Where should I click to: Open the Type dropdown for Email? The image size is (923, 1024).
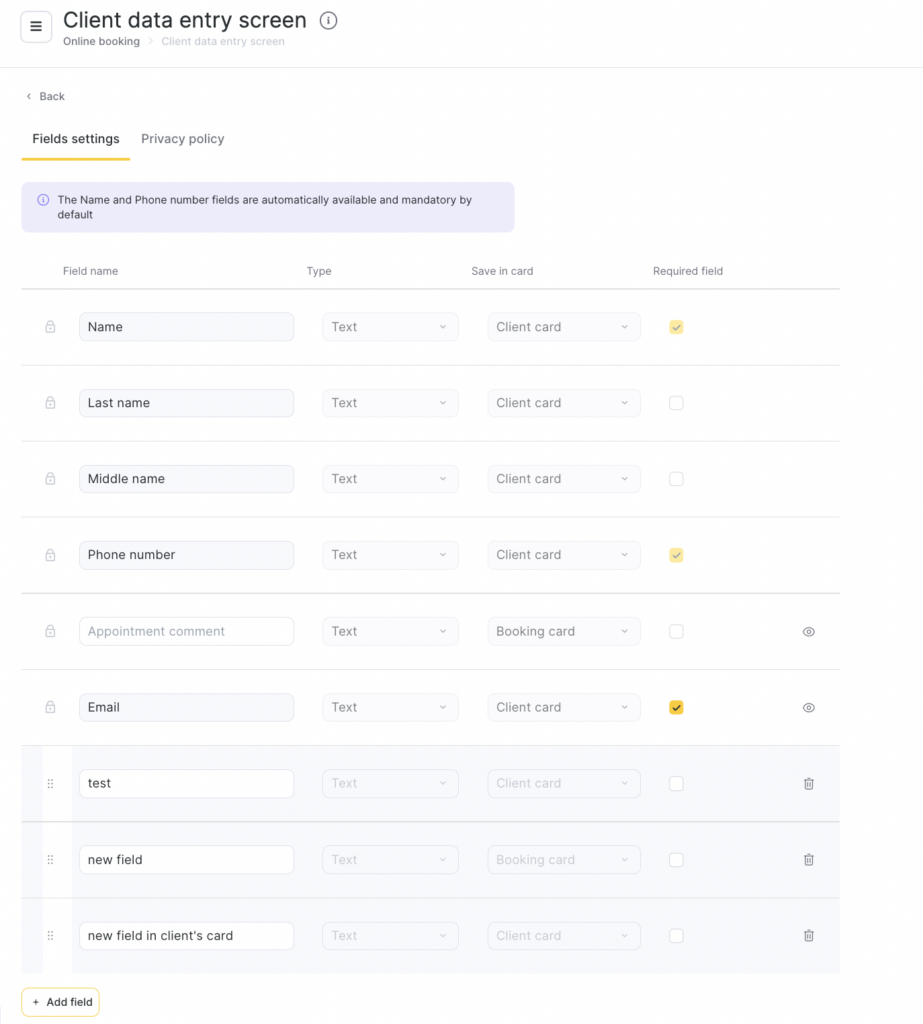[x=390, y=708]
